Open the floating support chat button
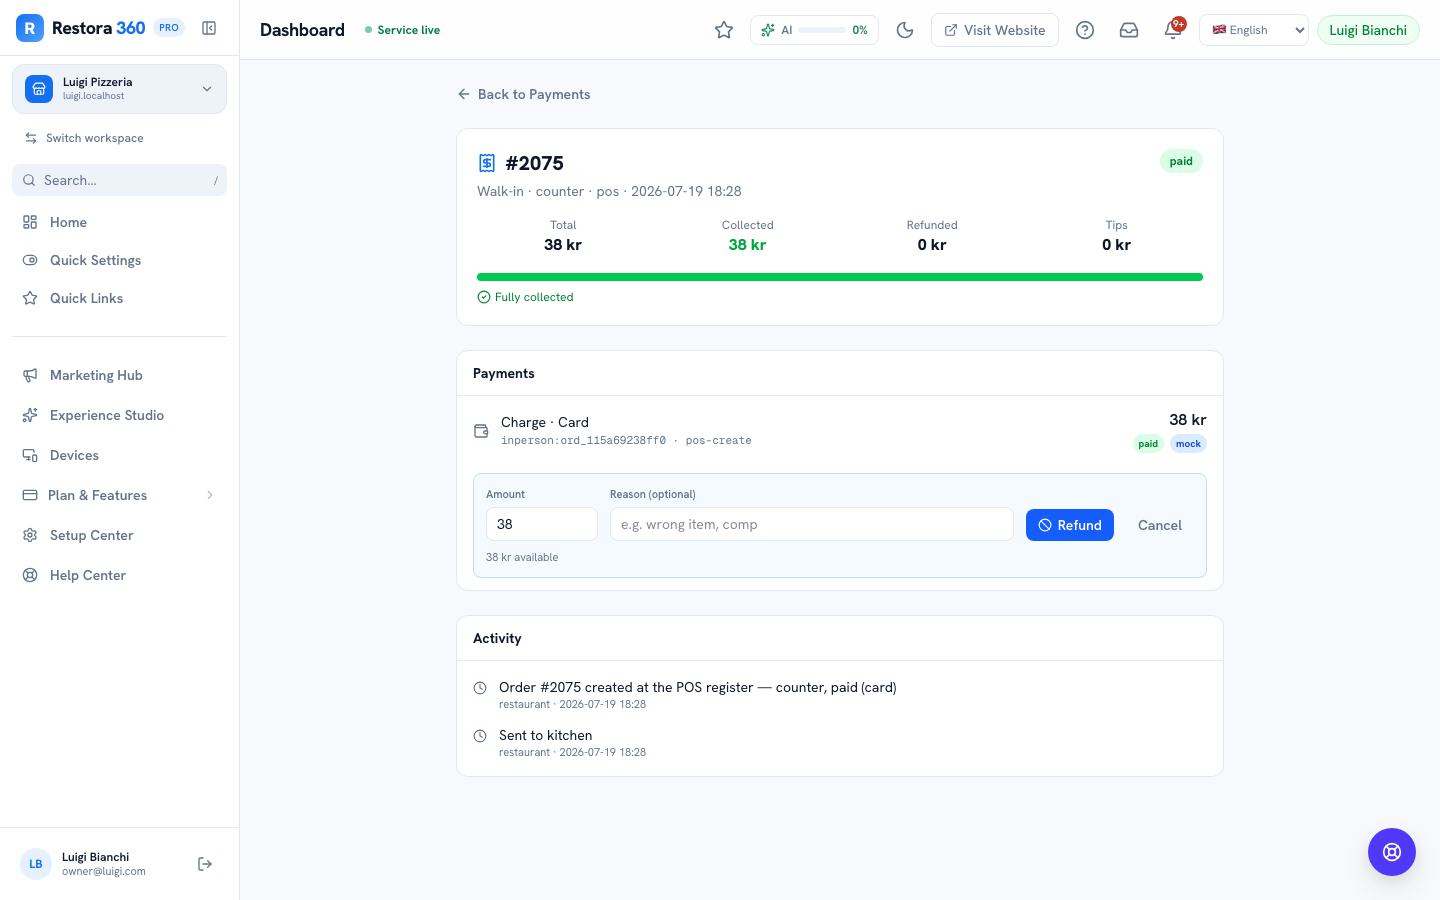 pos(1392,852)
